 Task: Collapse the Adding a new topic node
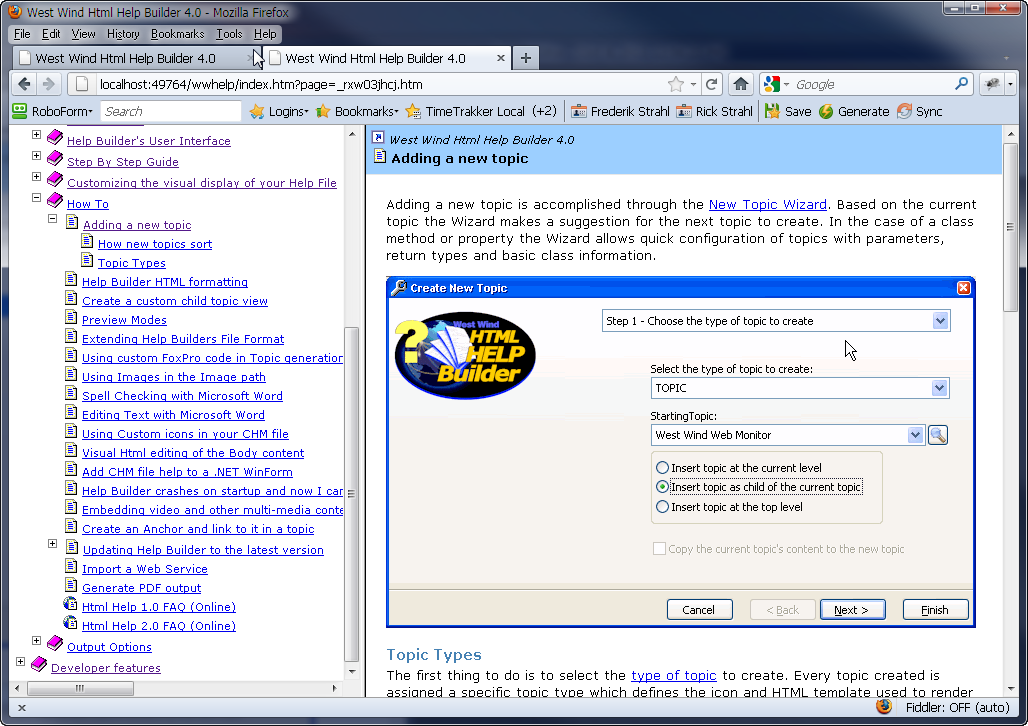pyautogui.click(x=52, y=219)
